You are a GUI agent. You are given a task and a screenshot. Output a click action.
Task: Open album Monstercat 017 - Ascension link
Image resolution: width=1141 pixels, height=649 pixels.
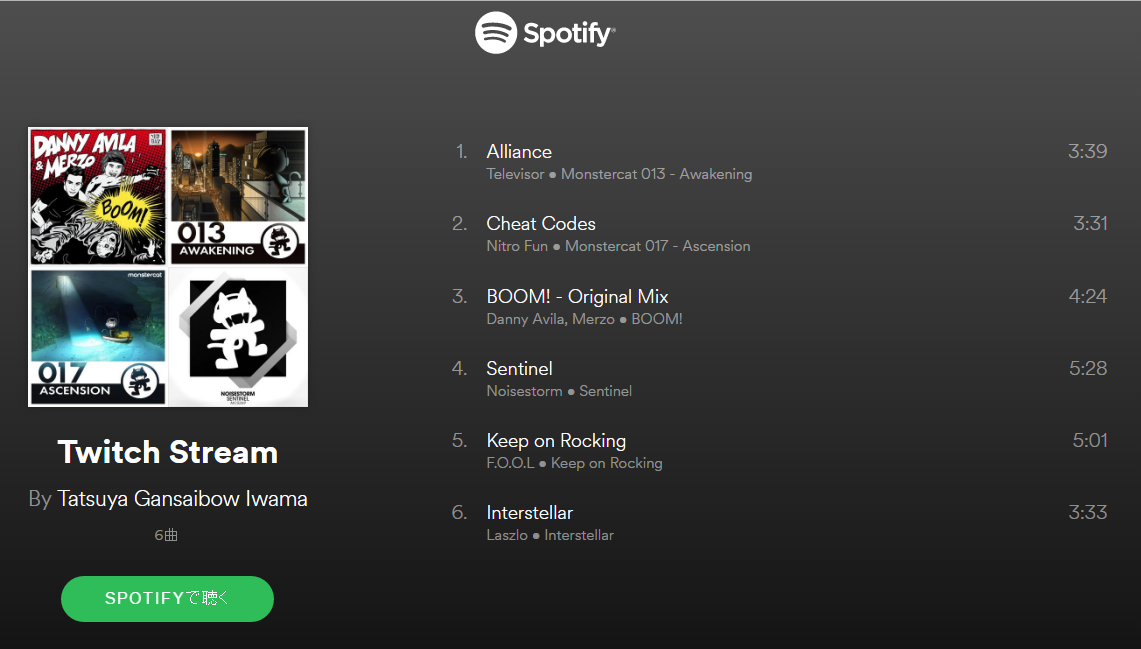coord(658,246)
